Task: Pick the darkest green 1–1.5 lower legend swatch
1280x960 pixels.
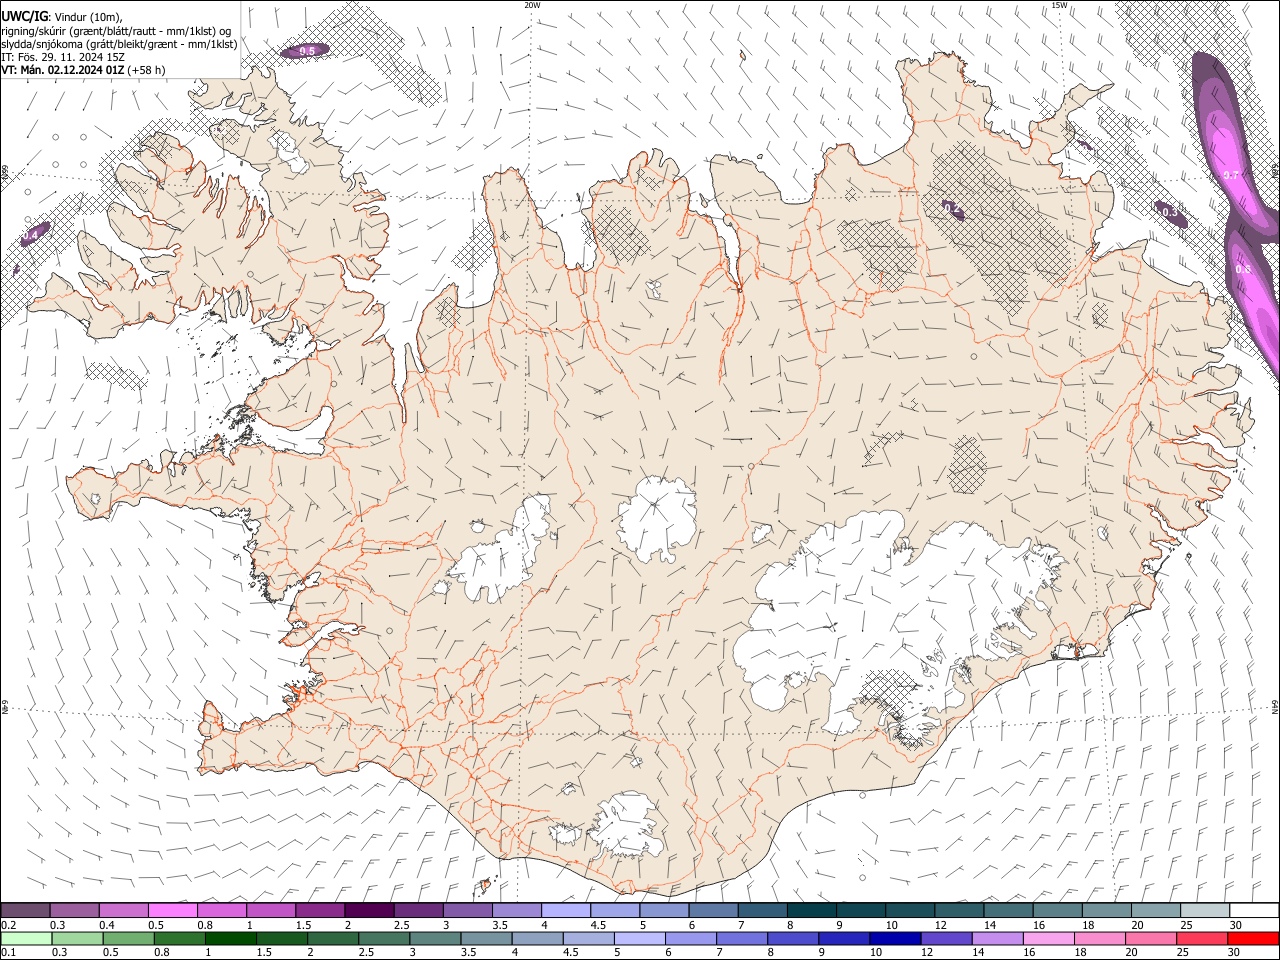Action: pyautogui.click(x=232, y=938)
